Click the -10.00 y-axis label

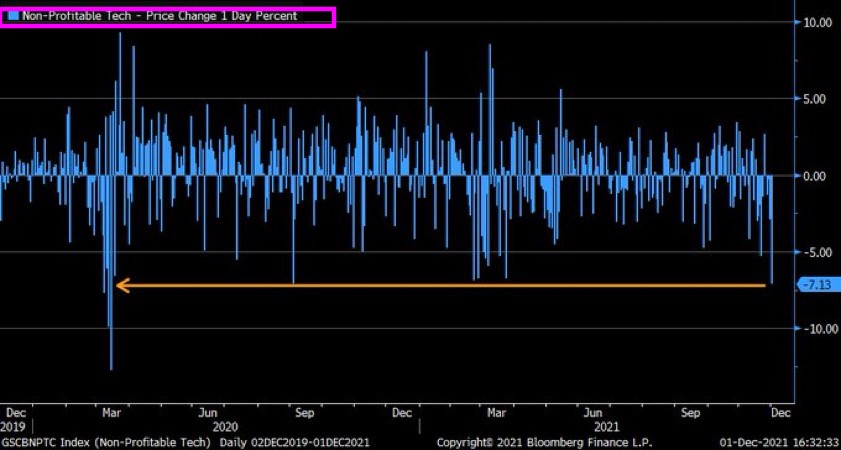pos(818,329)
